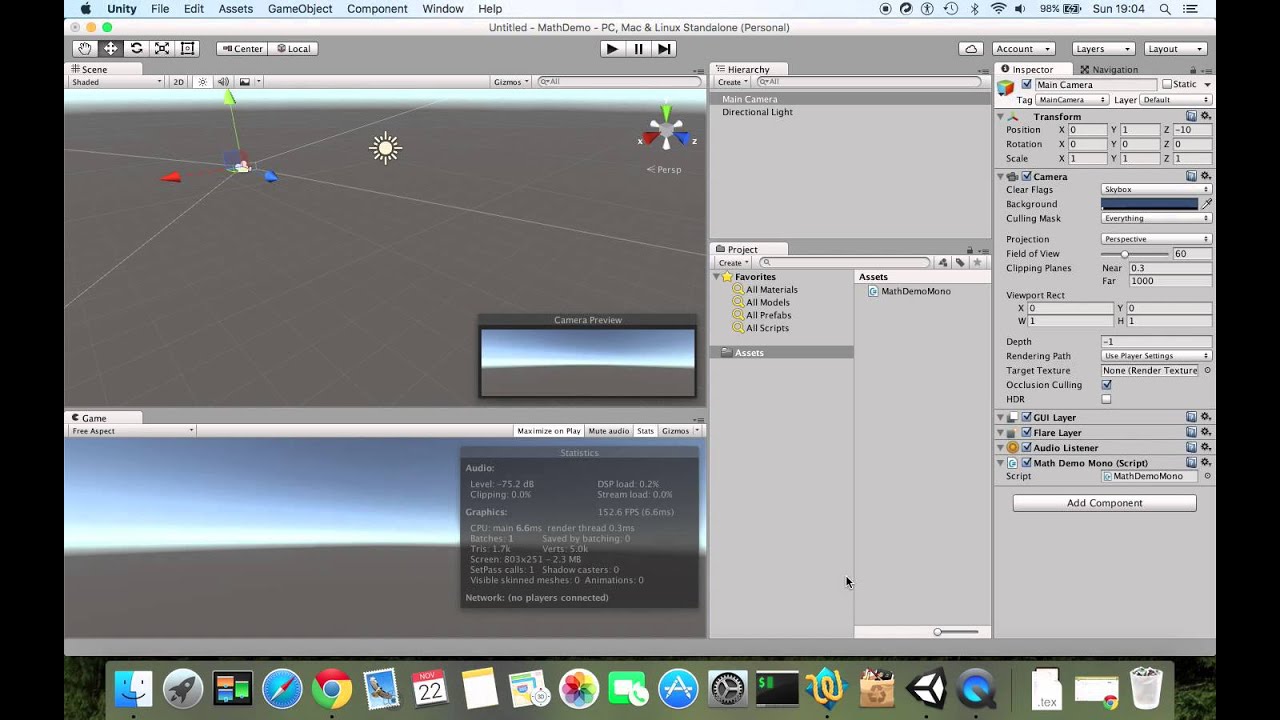Screen dimensions: 1280x720
Task: Open Camera component help icon
Action: click(1191, 176)
